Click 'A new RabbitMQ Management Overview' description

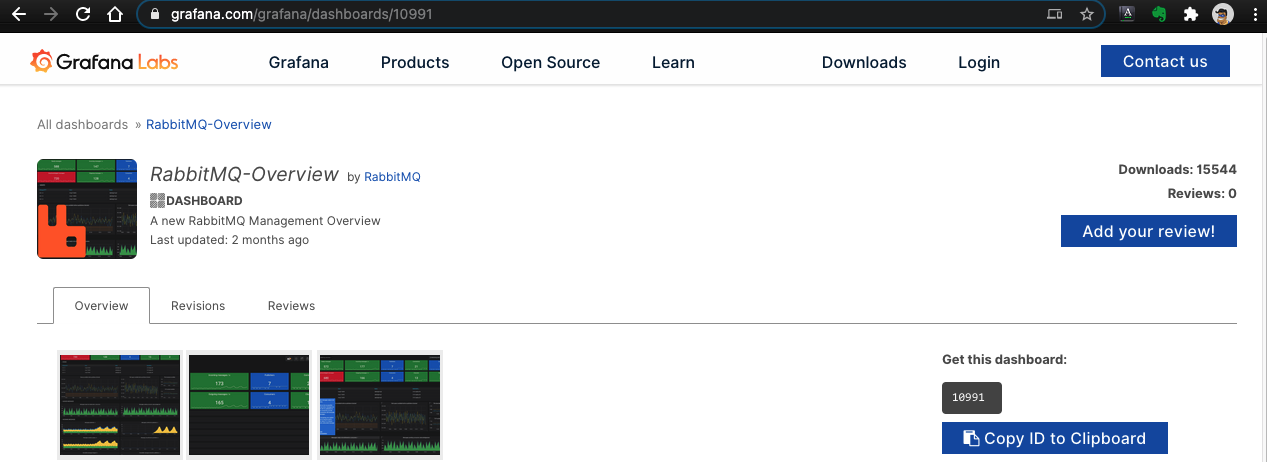click(x=265, y=220)
